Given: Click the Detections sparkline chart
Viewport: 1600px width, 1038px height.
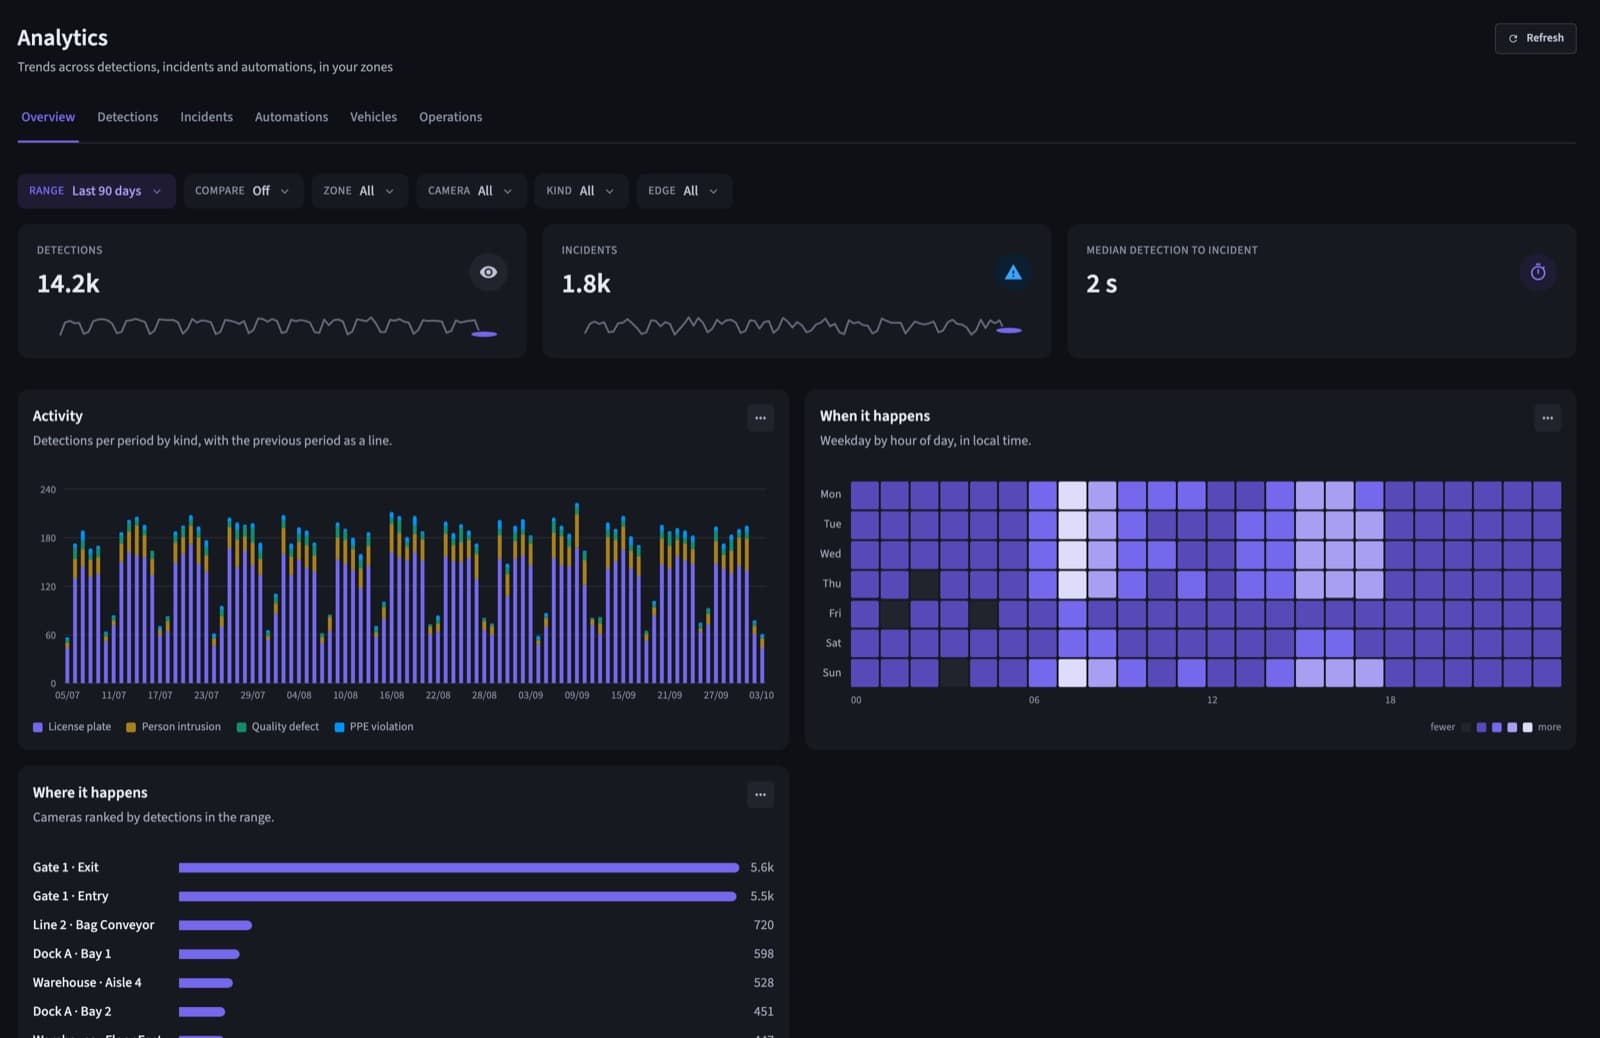Looking at the screenshot, I should pos(278,326).
